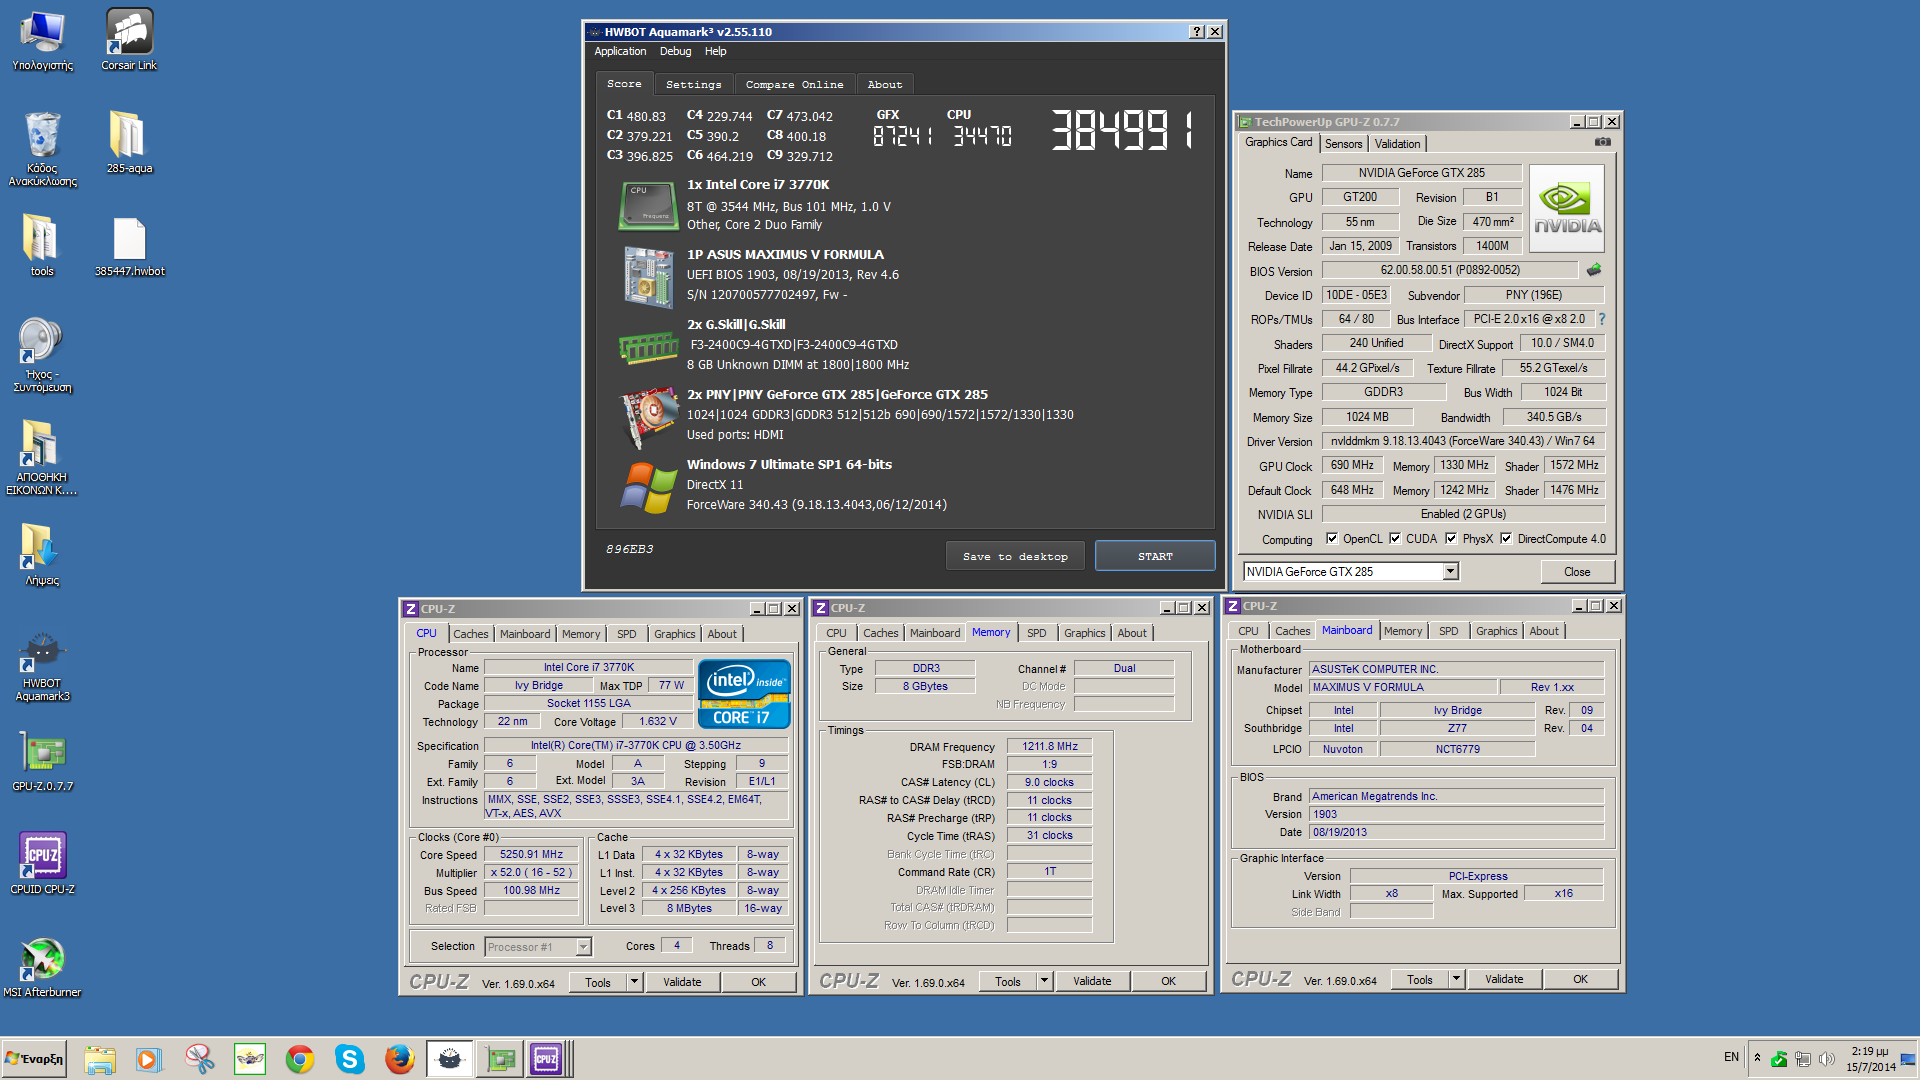The width and height of the screenshot is (1920, 1080).
Task: Switch to HWBOT Aquamark taskbar button
Action: 449,1059
